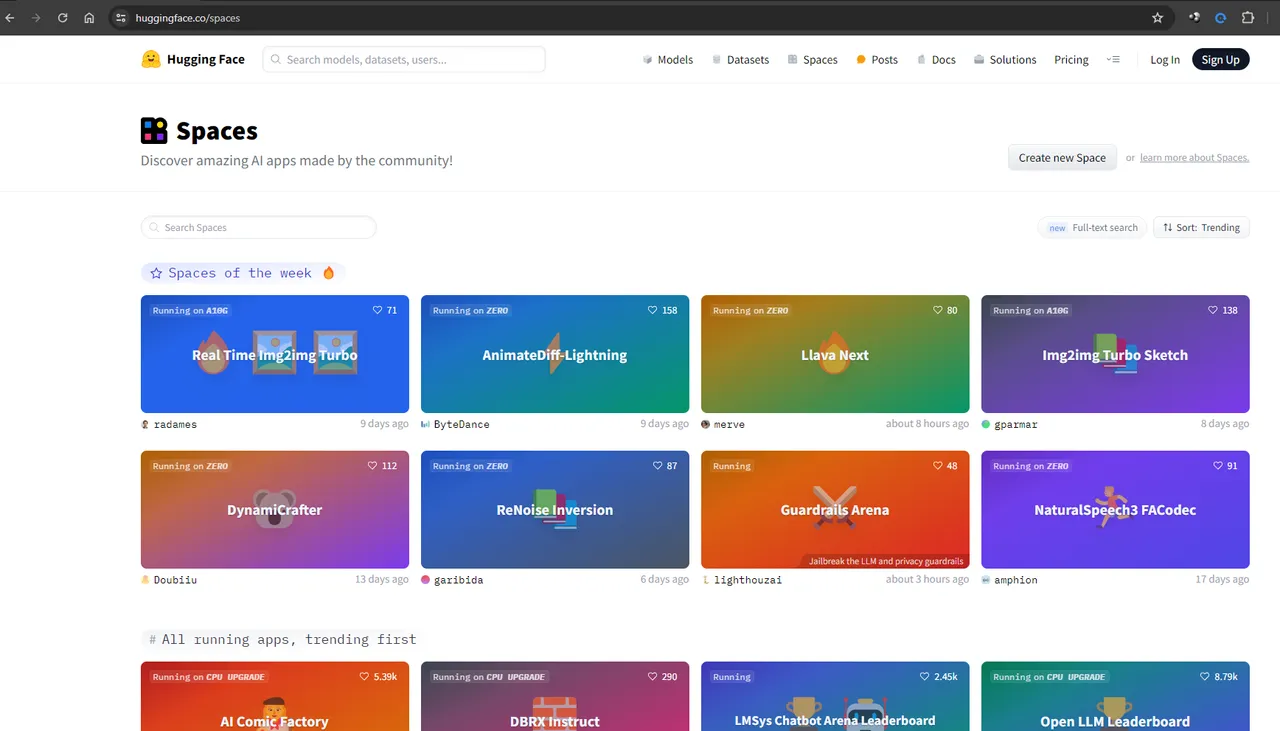Open ReNoise Inversion space card
The height and width of the screenshot is (731, 1280).
[555, 510]
